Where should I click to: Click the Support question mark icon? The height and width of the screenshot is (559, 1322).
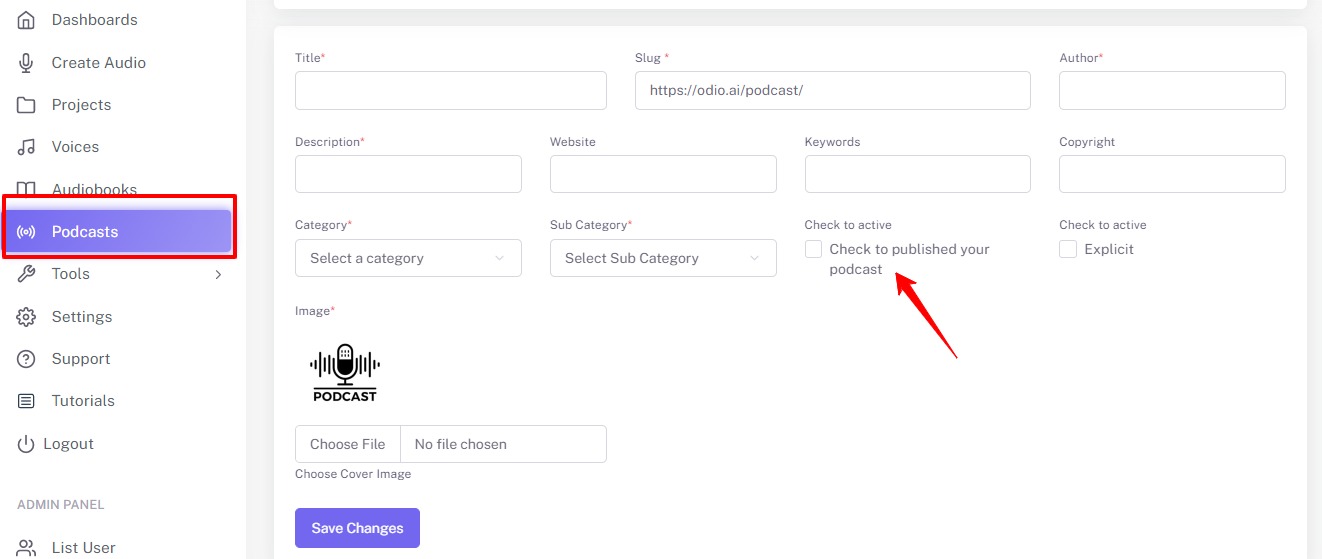pos(27,359)
